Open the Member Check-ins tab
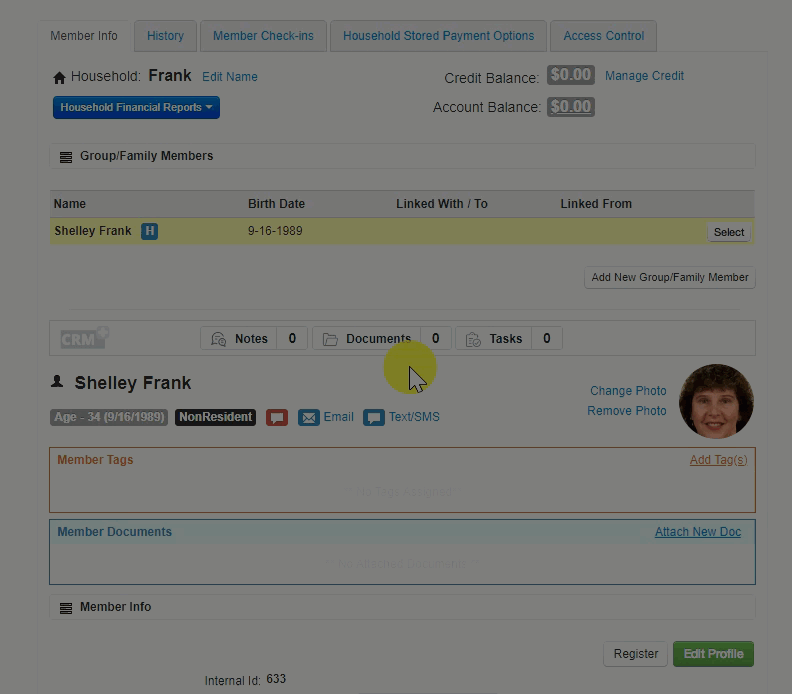Screen dimensions: 792x694 point(263,36)
